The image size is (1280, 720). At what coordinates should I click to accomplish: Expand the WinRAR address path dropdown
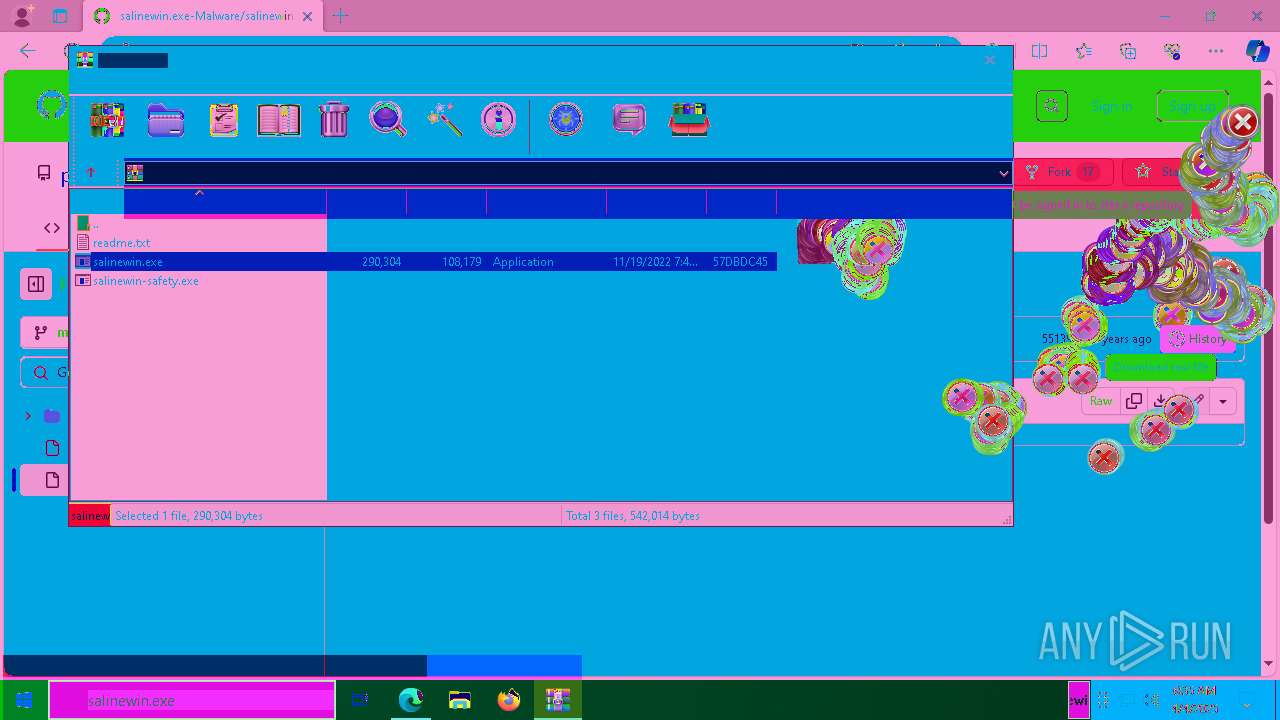1003,173
